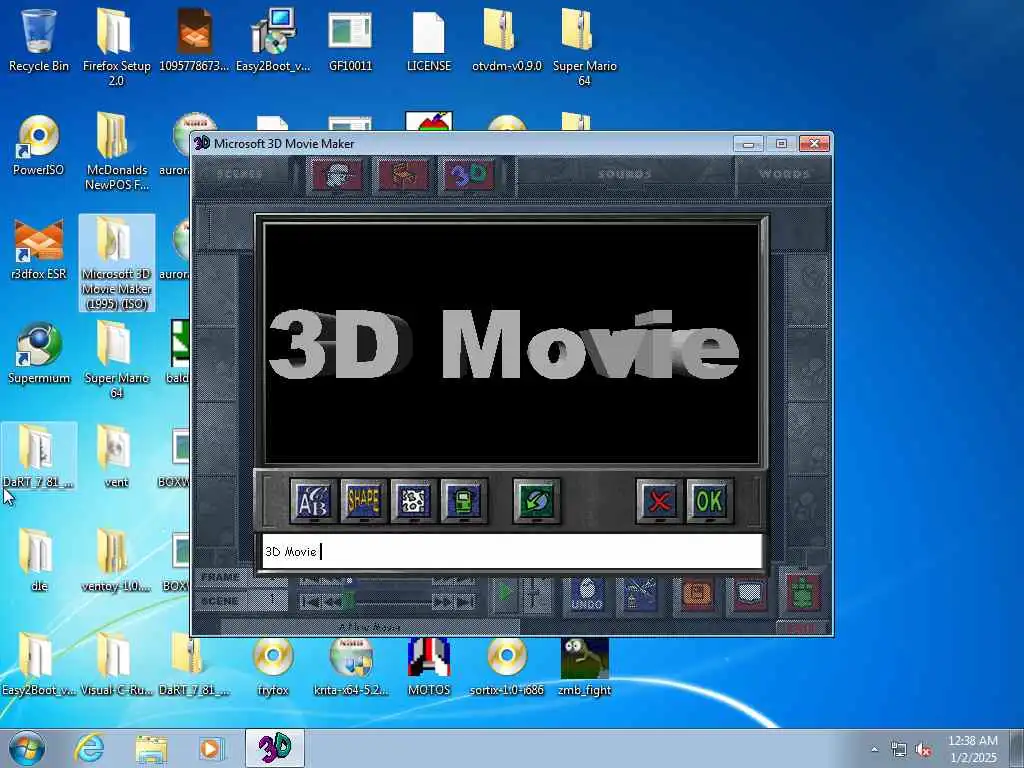Open Windows Media Player from taskbar
The image size is (1024, 768).
tap(212, 748)
